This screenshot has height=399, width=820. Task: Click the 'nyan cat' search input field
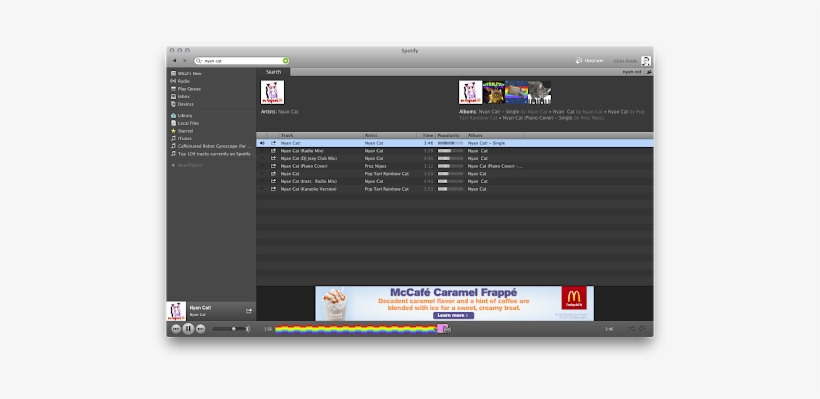click(242, 61)
